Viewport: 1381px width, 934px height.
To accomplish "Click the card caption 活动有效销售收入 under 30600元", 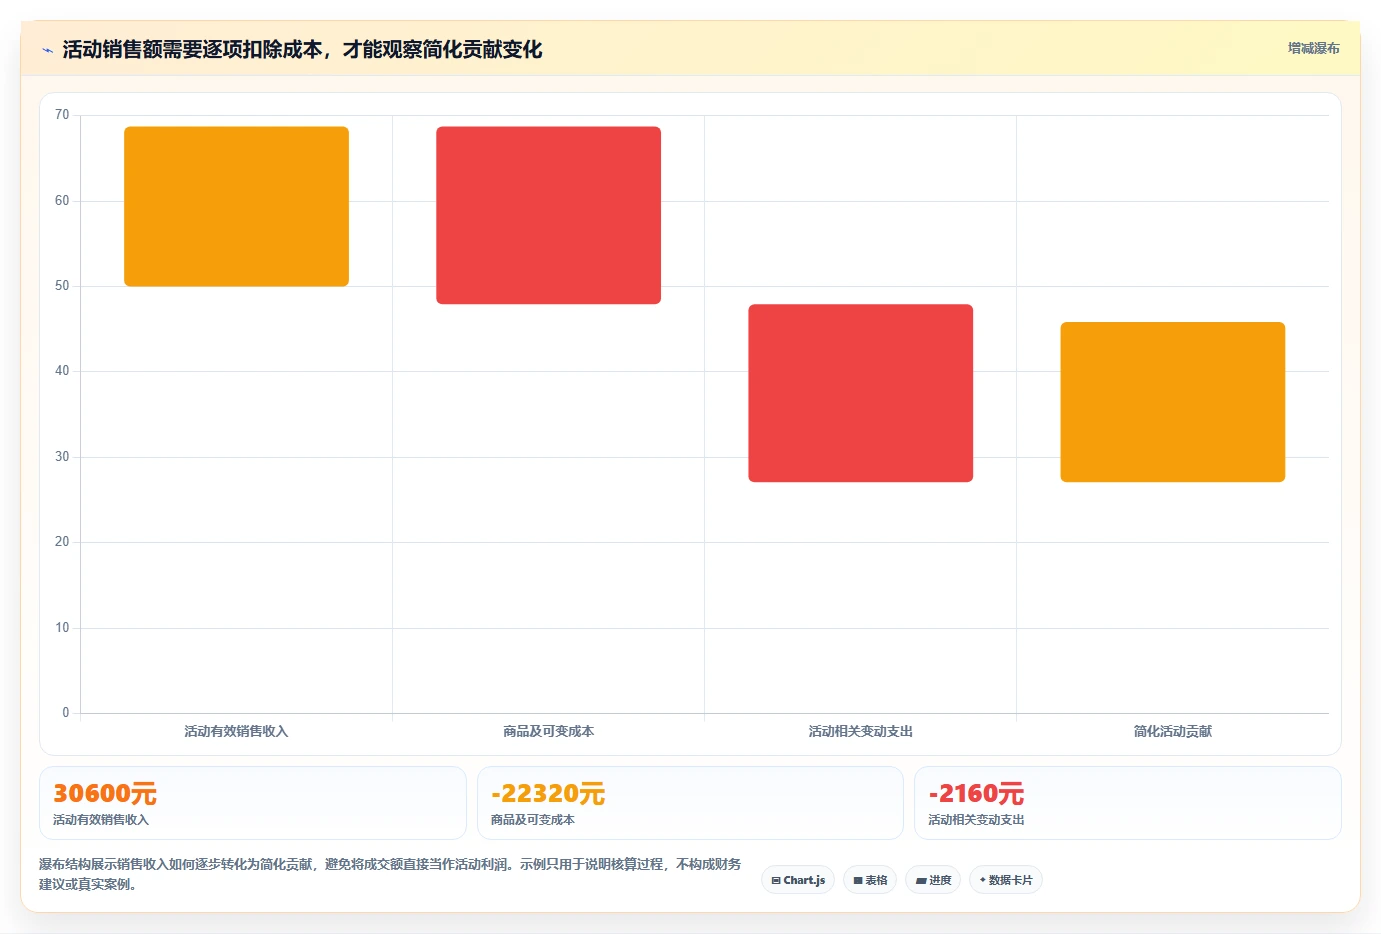I will (101, 820).
